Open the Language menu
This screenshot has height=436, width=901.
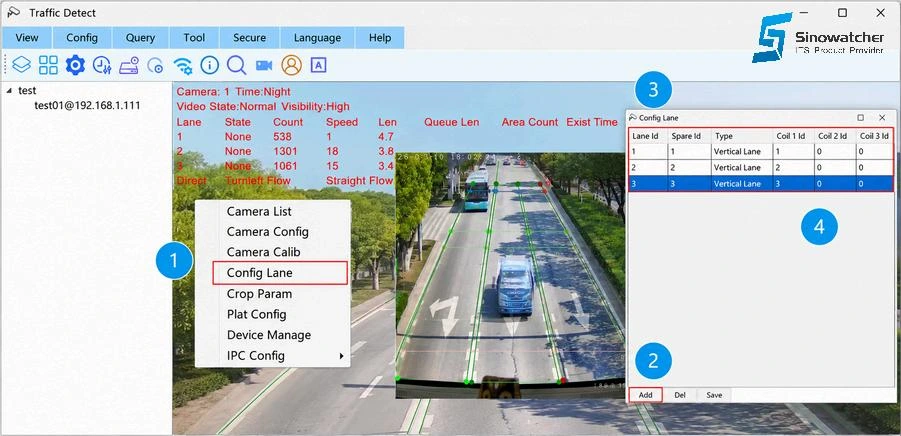tap(317, 38)
